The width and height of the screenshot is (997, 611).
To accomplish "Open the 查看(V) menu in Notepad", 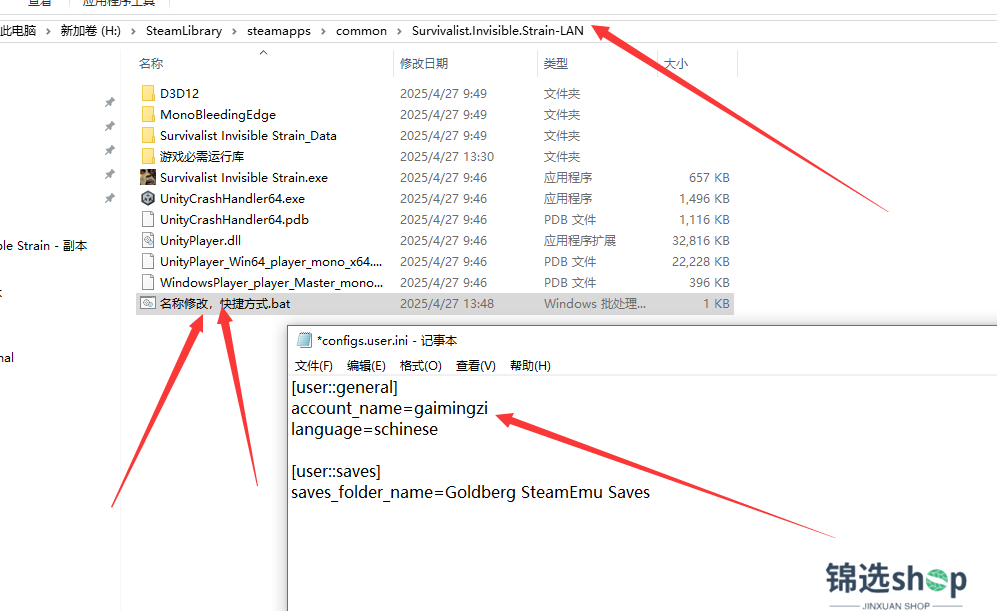I will [x=476, y=366].
